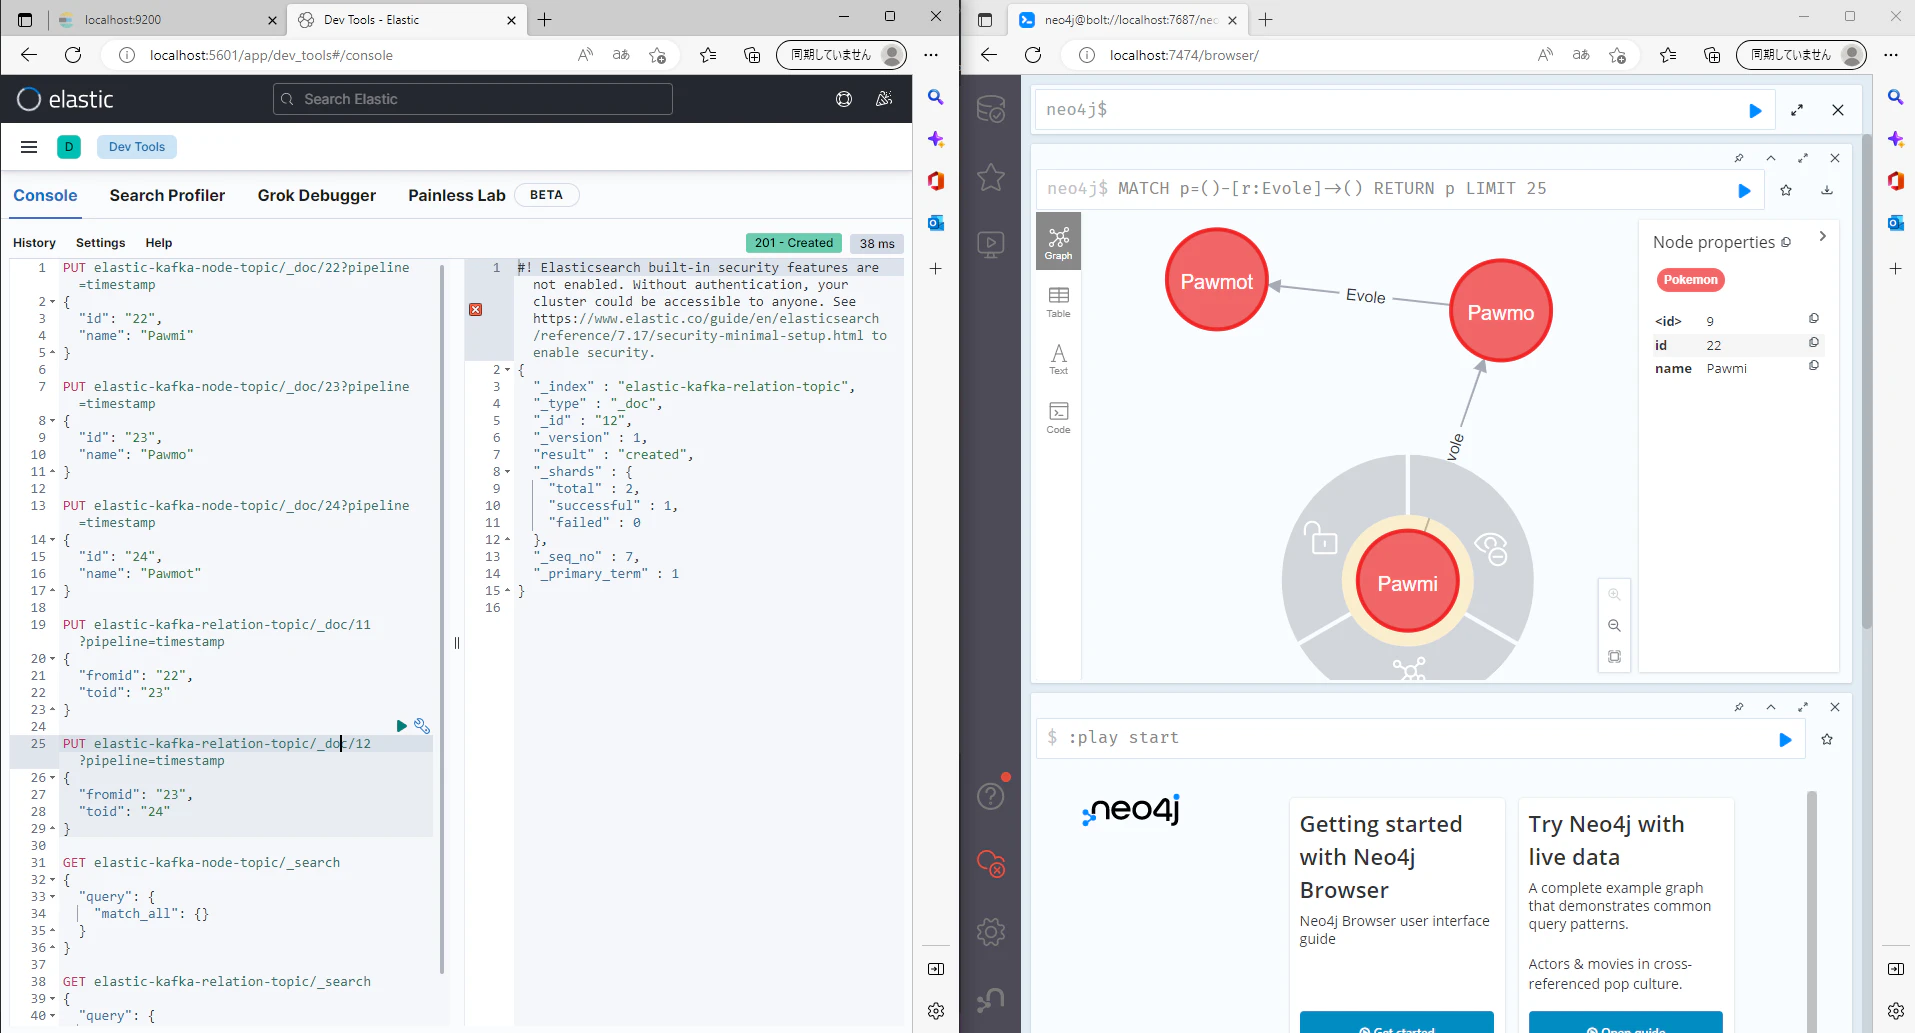Open the Neo4j Favorites star in sidebar

coord(991,177)
